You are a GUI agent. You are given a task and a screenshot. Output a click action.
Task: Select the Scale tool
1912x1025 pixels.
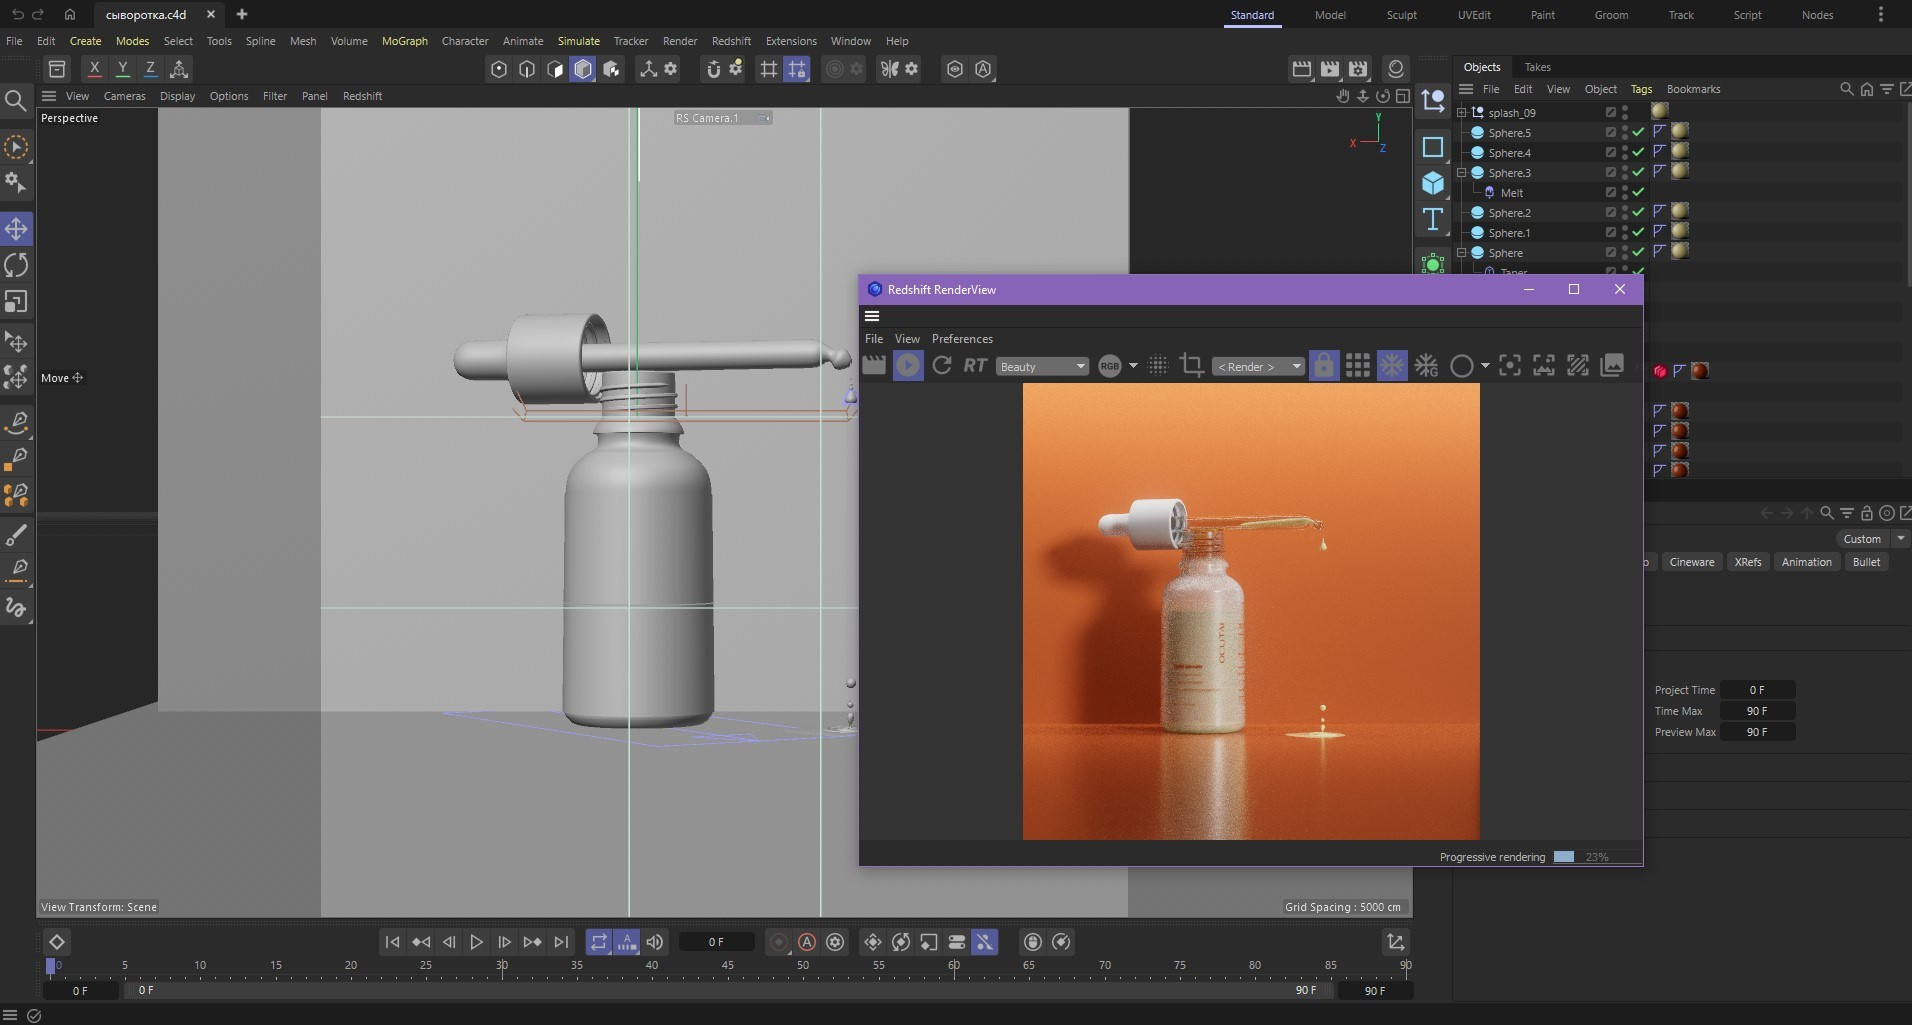click(x=16, y=301)
